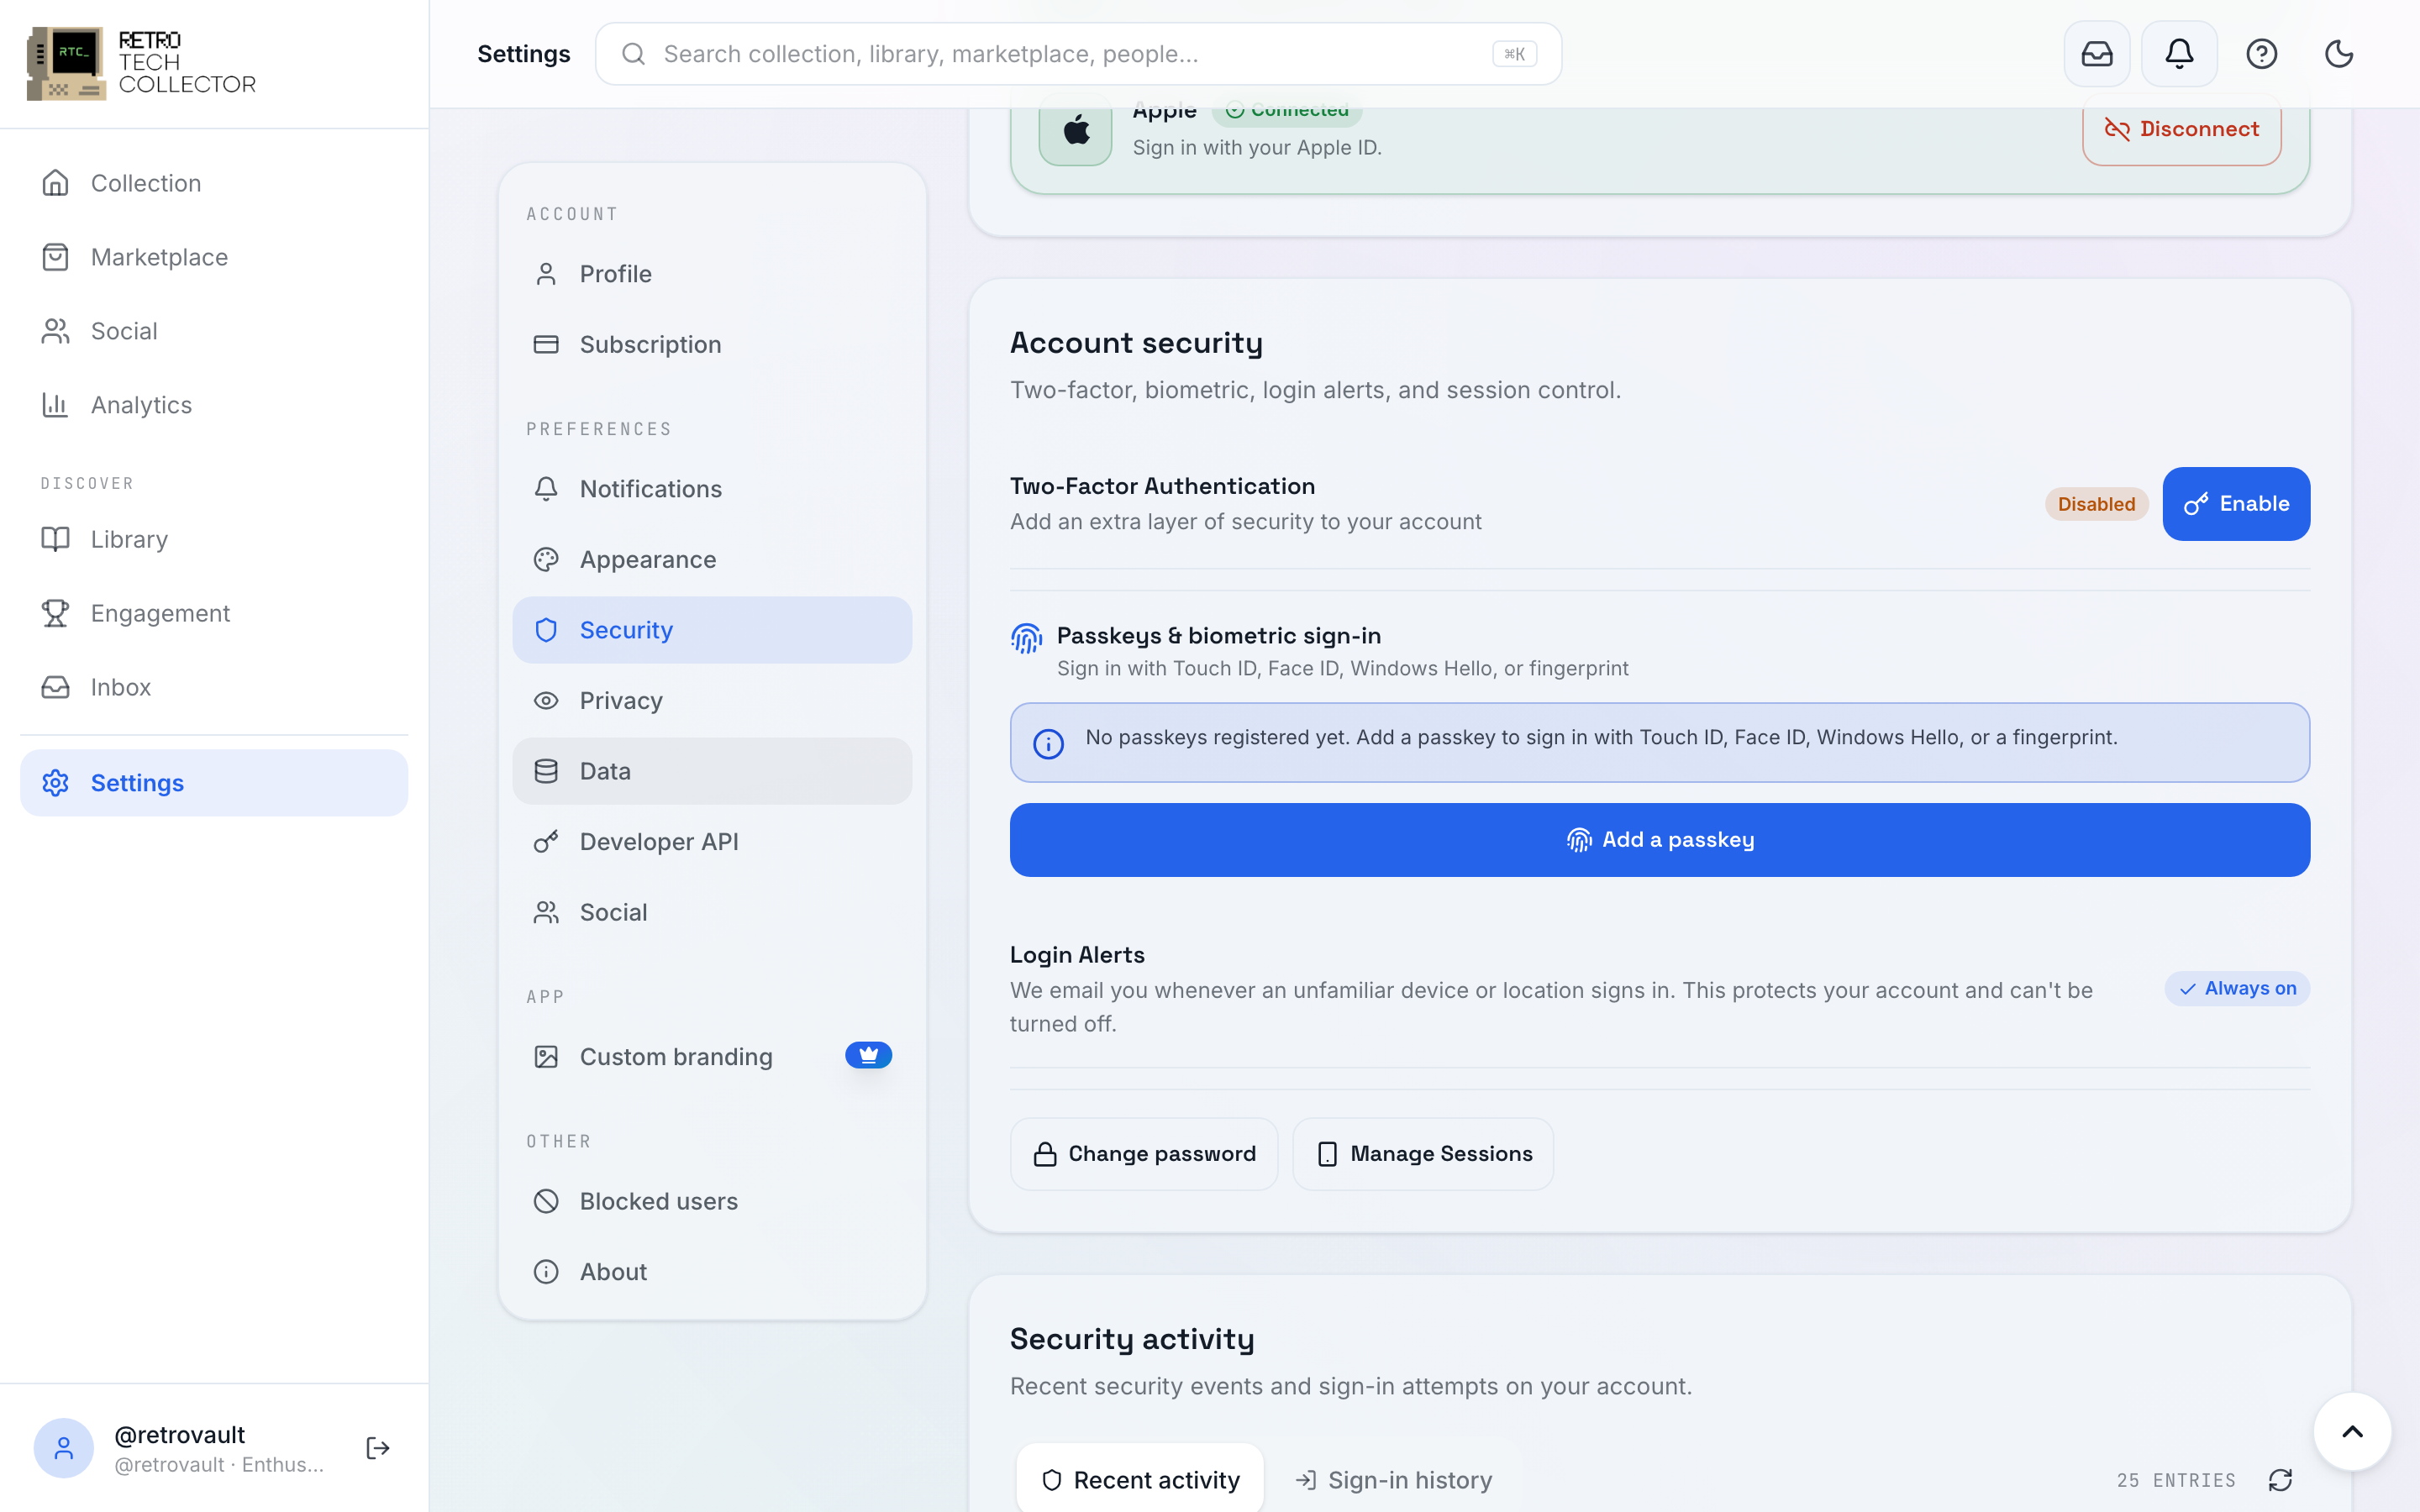The image size is (2420, 1512).
Task: Open Marketplace in the sidebar
Action: click(214, 257)
